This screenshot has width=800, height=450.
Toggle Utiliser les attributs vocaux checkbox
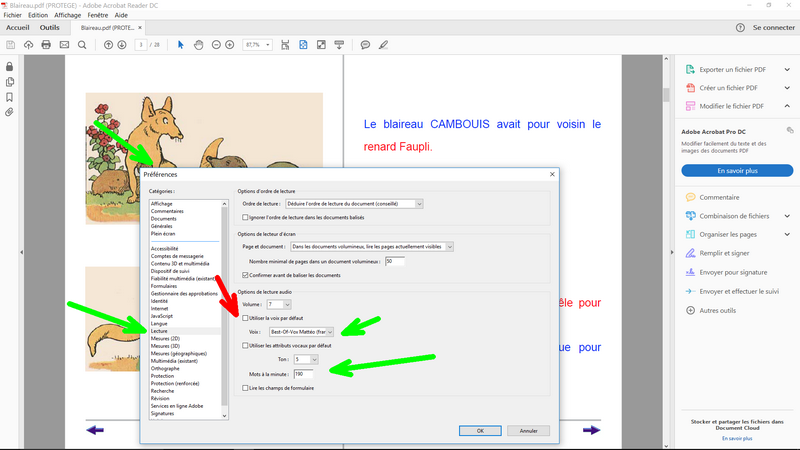click(245, 345)
